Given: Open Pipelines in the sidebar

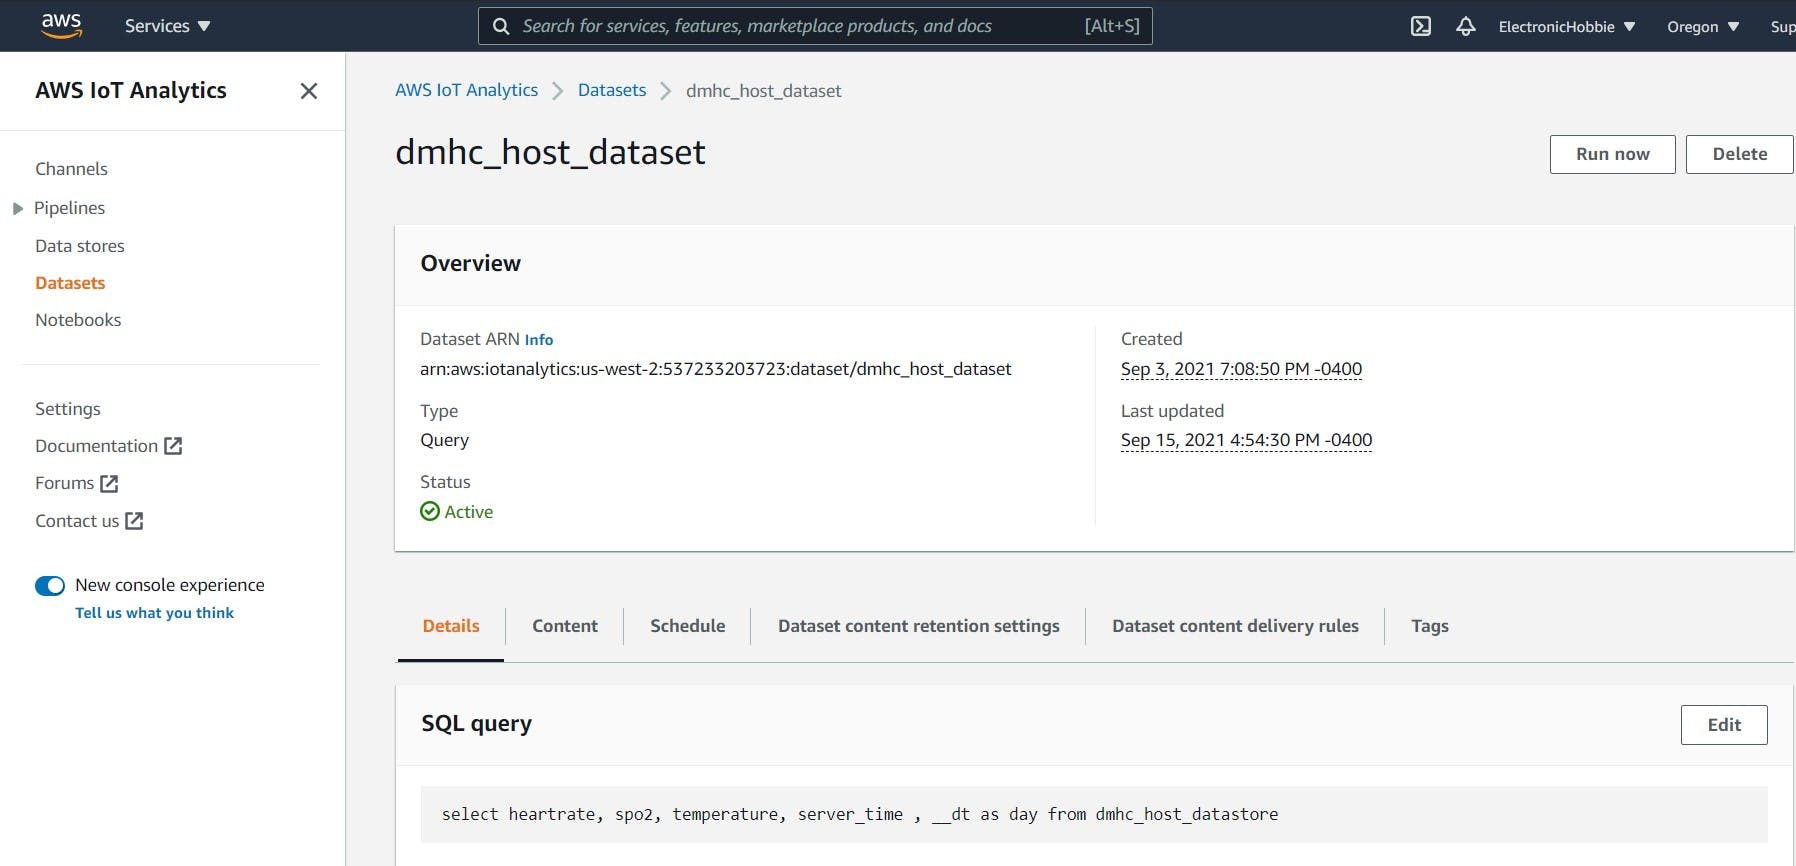Looking at the screenshot, I should [69, 208].
